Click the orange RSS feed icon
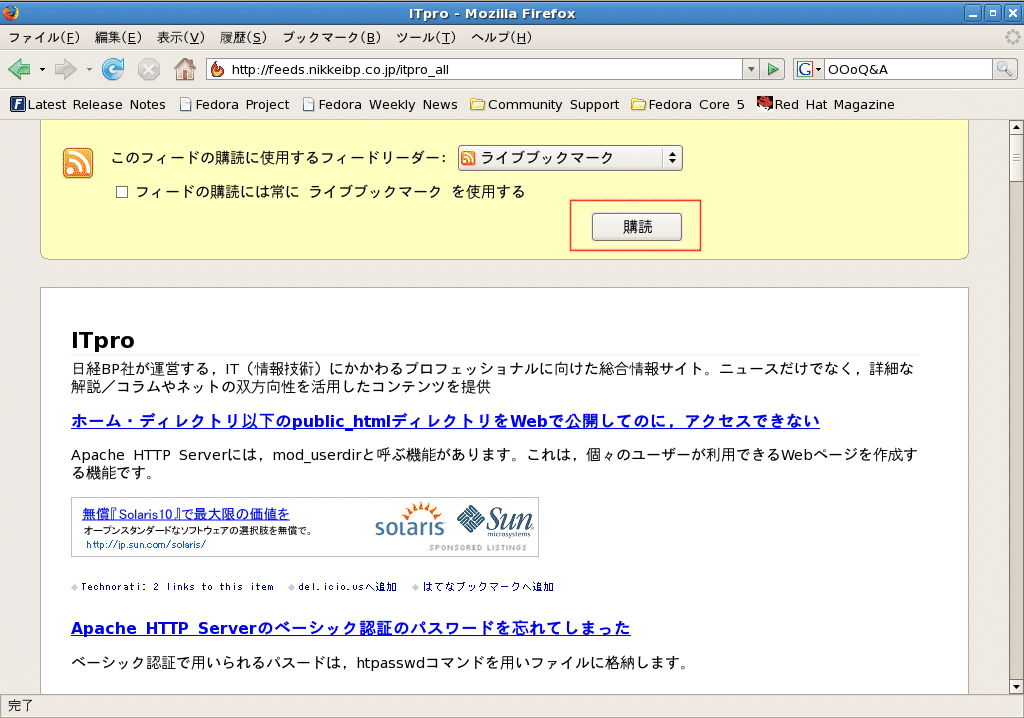1024x718 pixels. point(78,163)
